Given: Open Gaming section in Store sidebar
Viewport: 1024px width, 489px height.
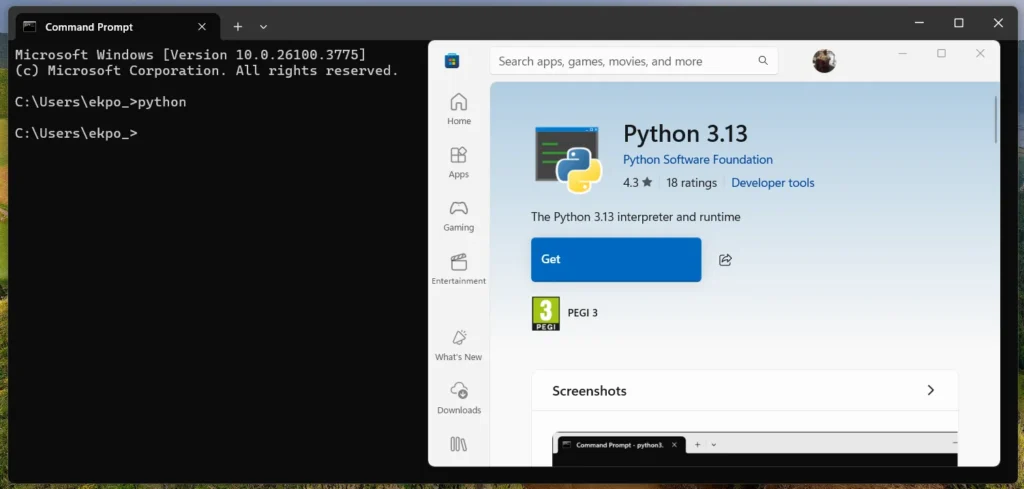Looking at the screenshot, I should coord(458,216).
